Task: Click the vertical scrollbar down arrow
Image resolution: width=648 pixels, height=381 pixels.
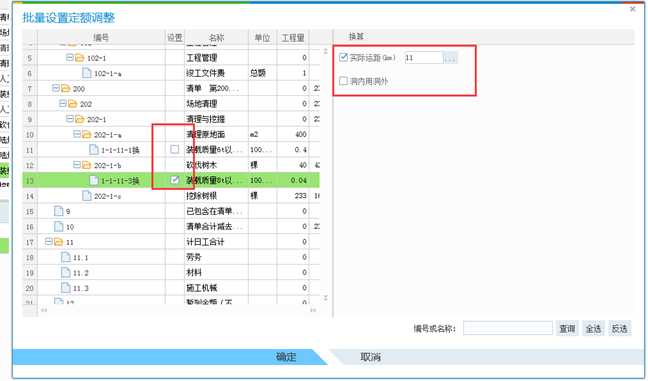Action: click(x=326, y=298)
